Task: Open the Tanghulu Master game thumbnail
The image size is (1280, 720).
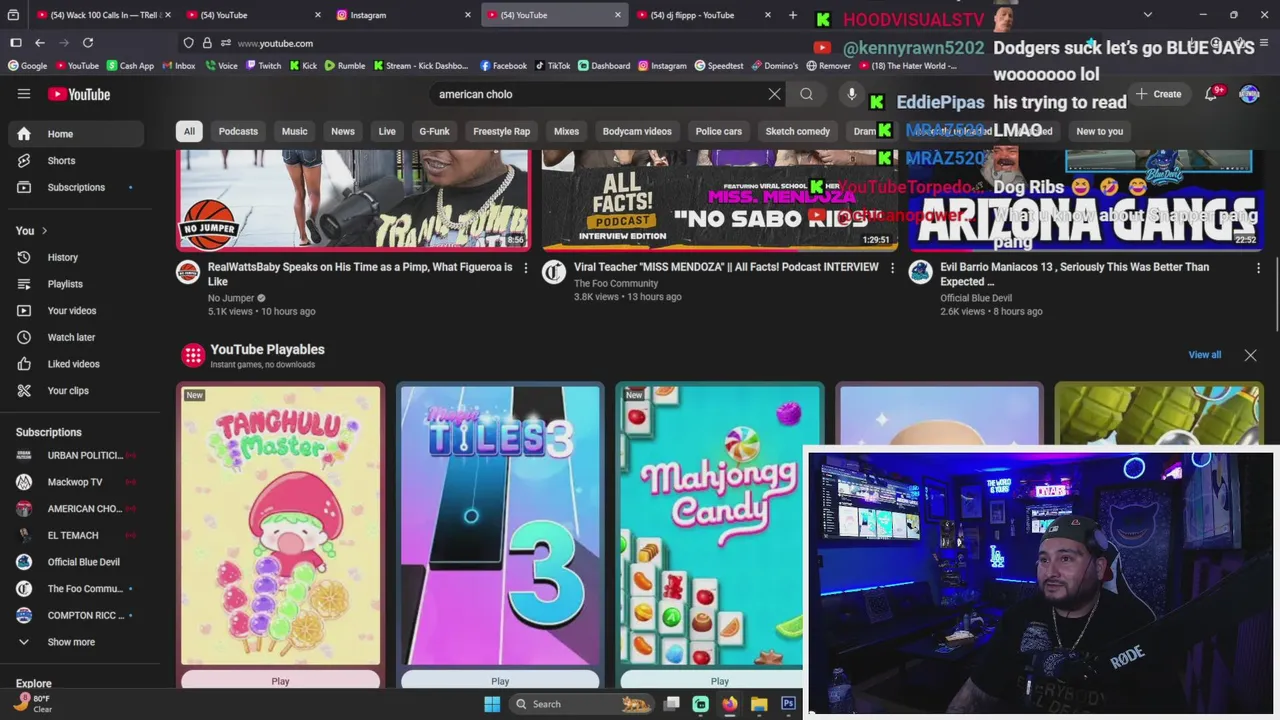Action: 280,525
